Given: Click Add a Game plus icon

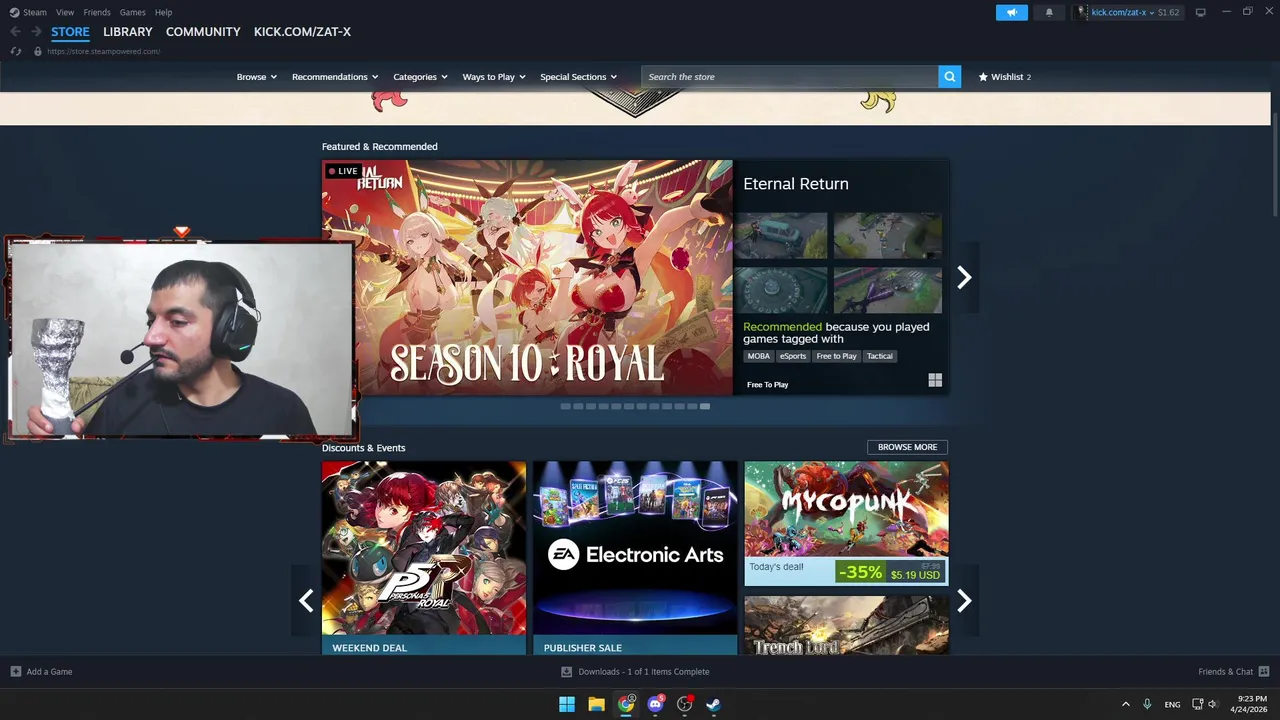Looking at the screenshot, I should pyautogui.click(x=15, y=671).
